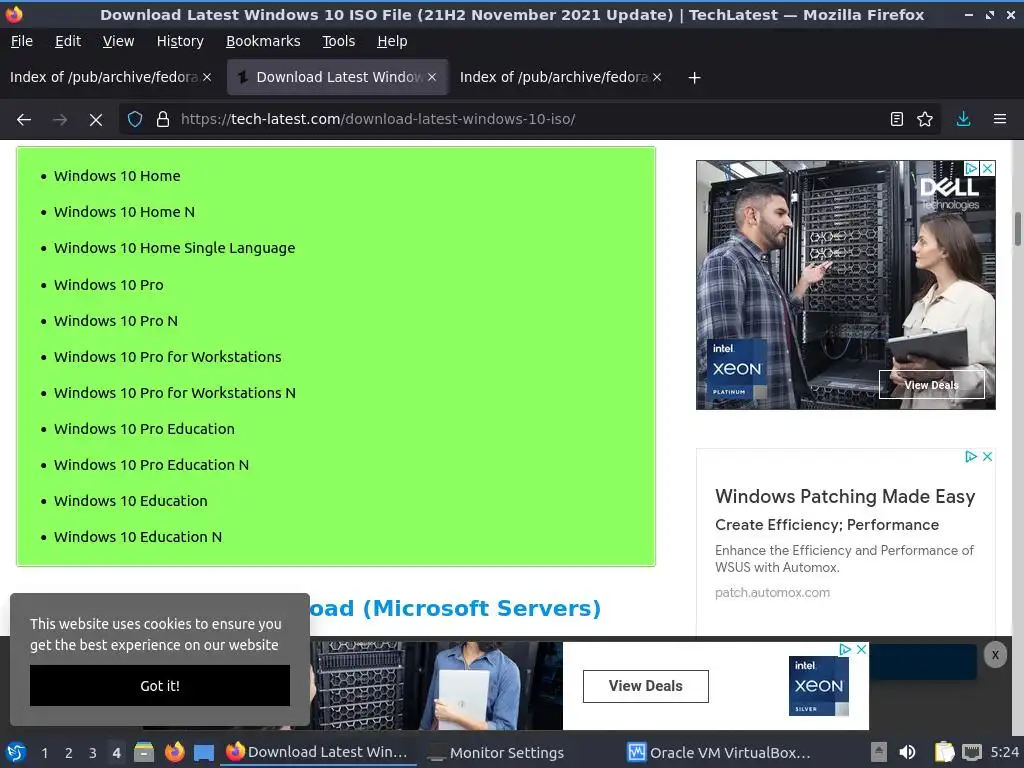Open removable media tray icon

pos(879,752)
